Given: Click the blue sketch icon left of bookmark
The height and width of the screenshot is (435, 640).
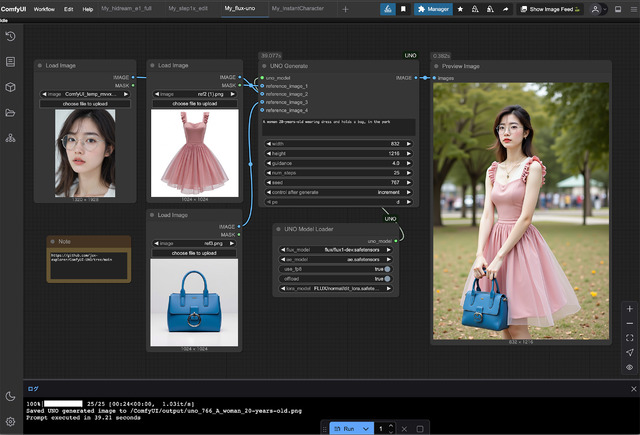Looking at the screenshot, I should point(388,9).
